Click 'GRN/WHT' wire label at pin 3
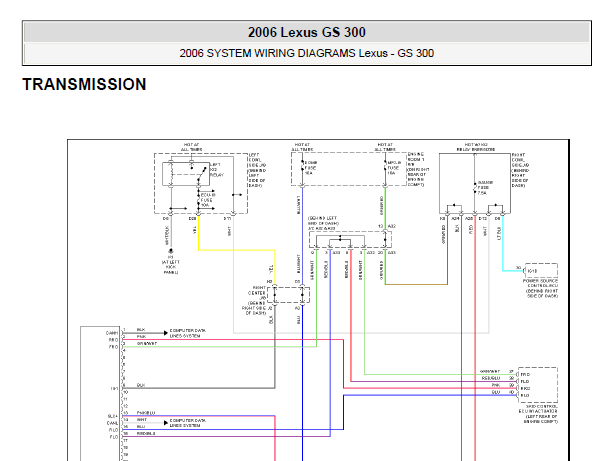The height and width of the screenshot is (461, 602). pos(147,344)
